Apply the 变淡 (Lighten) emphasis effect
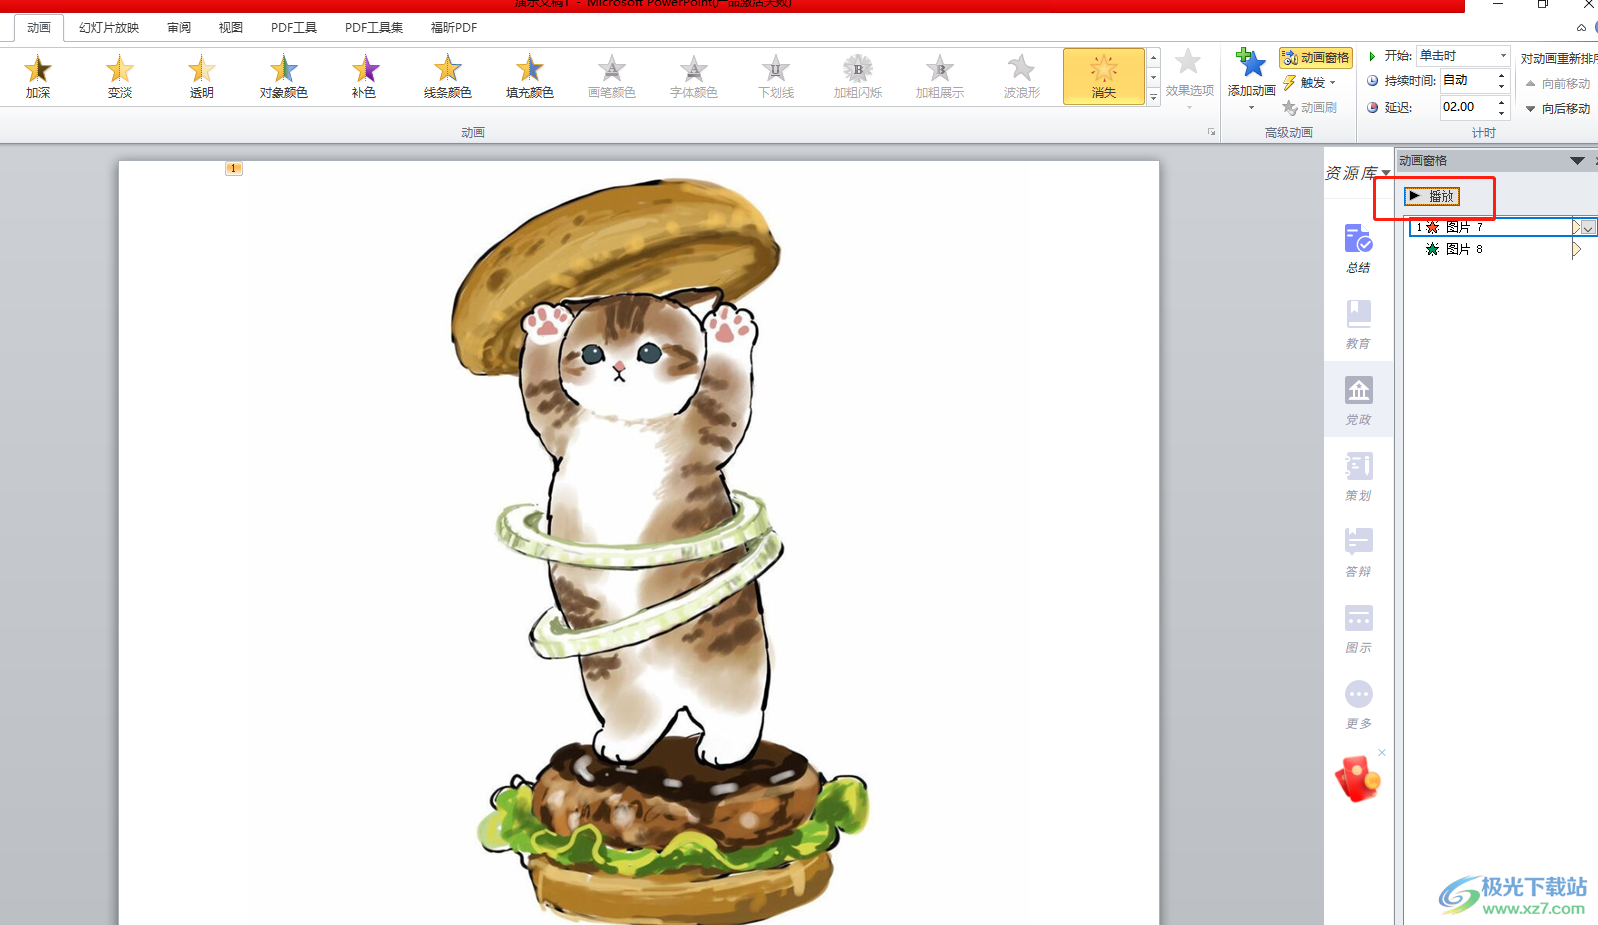The image size is (1598, 925). (120, 77)
